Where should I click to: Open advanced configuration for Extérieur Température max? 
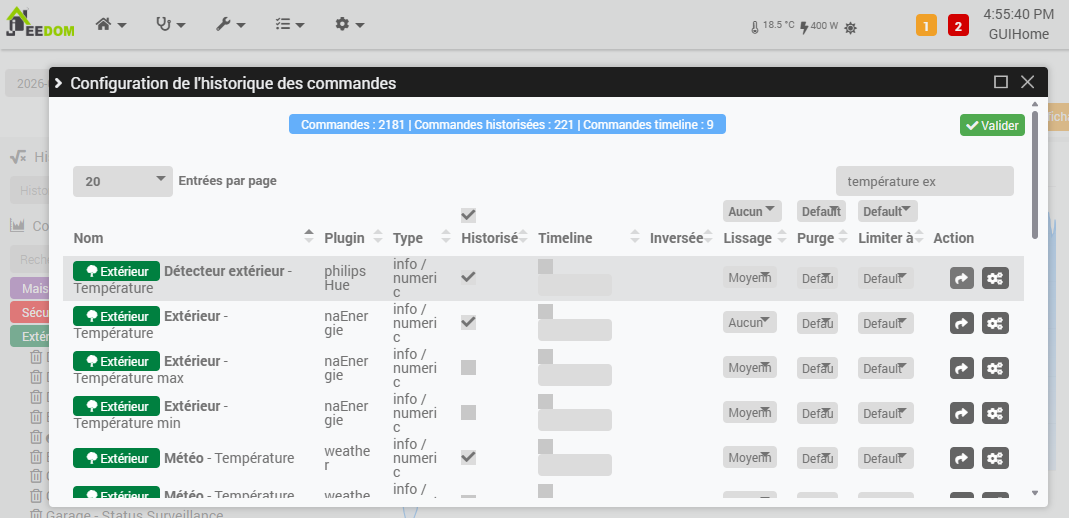tap(995, 368)
